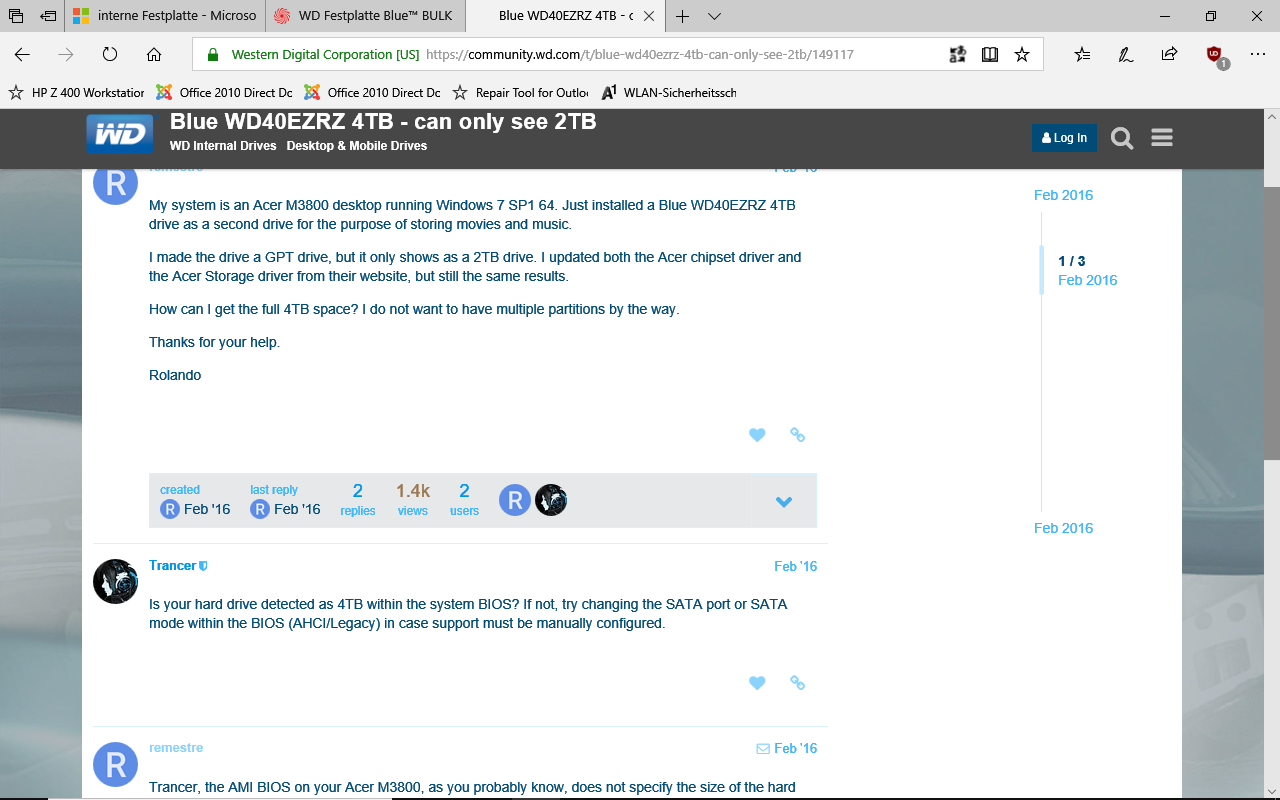Refresh the page with reload icon

coord(110,55)
